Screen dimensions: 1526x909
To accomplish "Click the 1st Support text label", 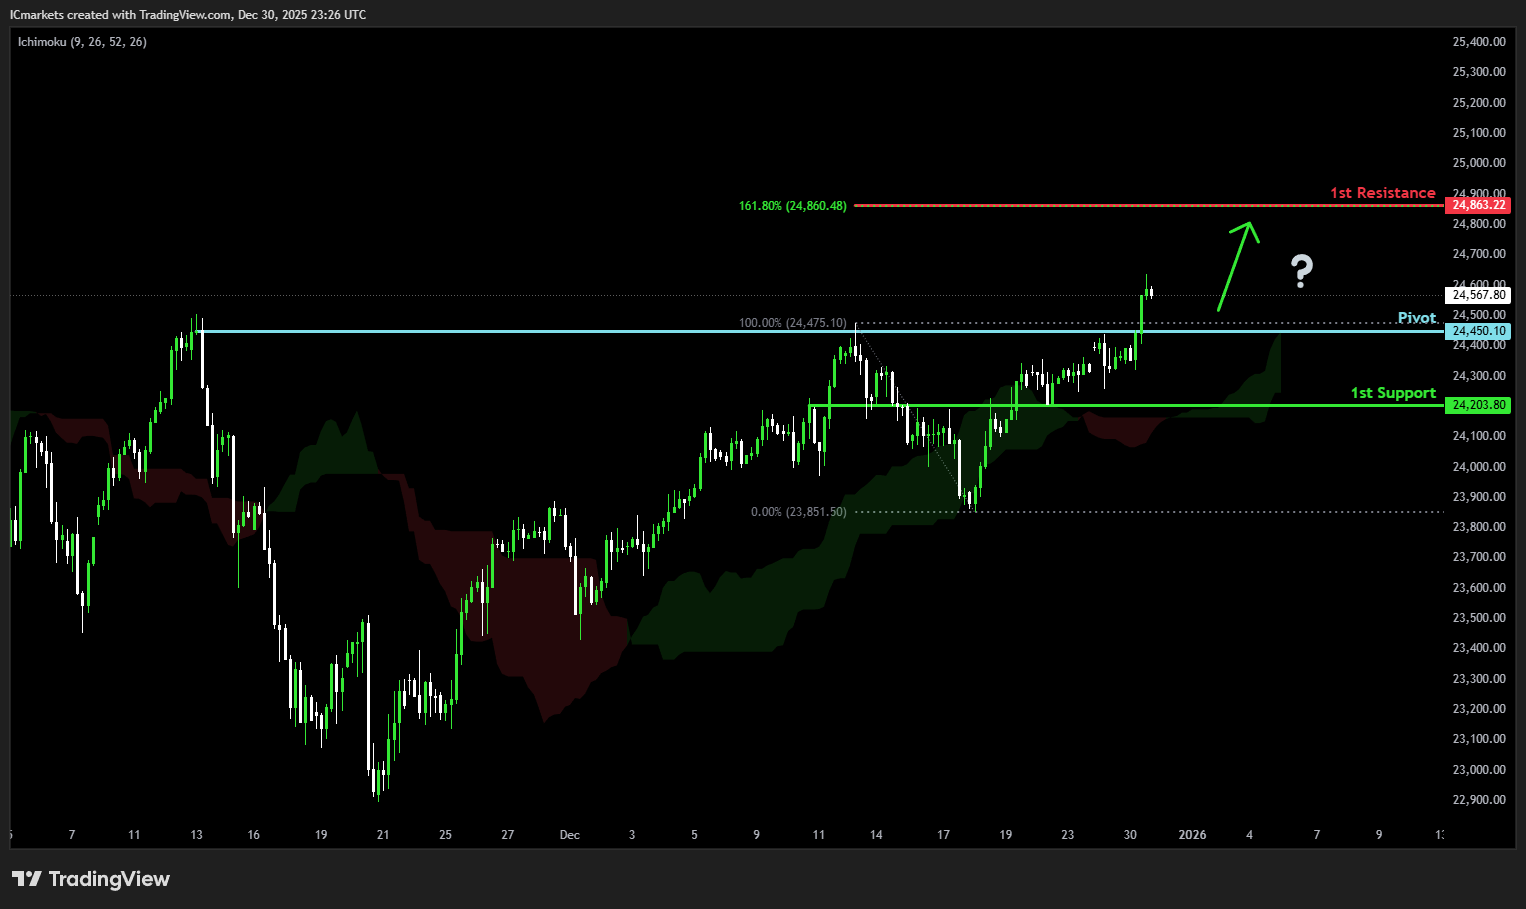I will click(x=1393, y=393).
